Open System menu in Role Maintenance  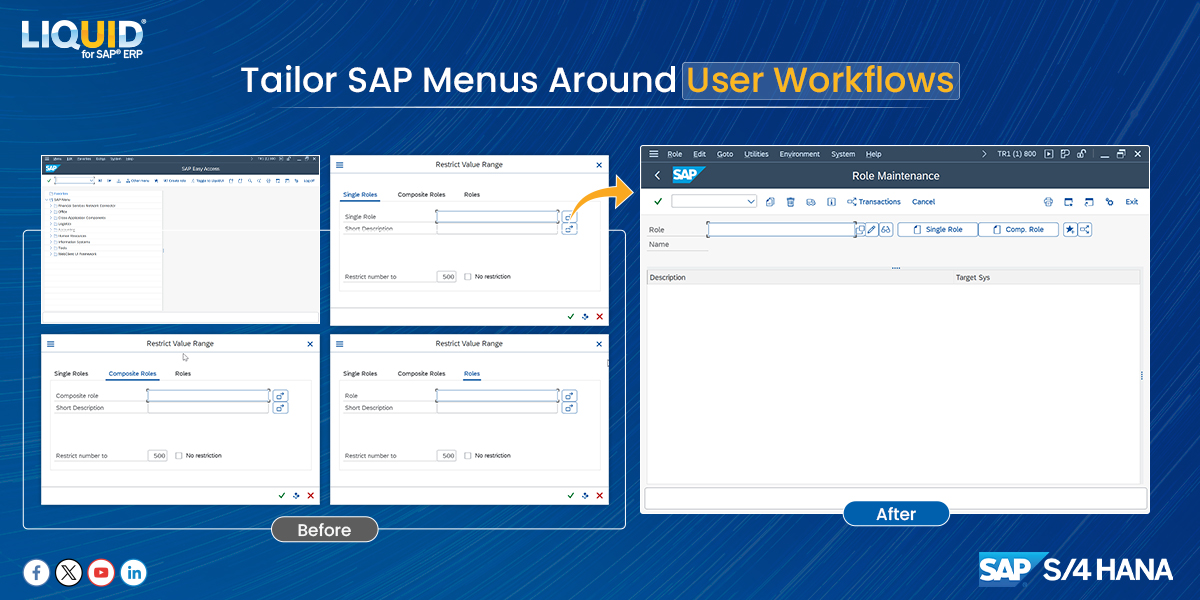pyautogui.click(x=843, y=154)
